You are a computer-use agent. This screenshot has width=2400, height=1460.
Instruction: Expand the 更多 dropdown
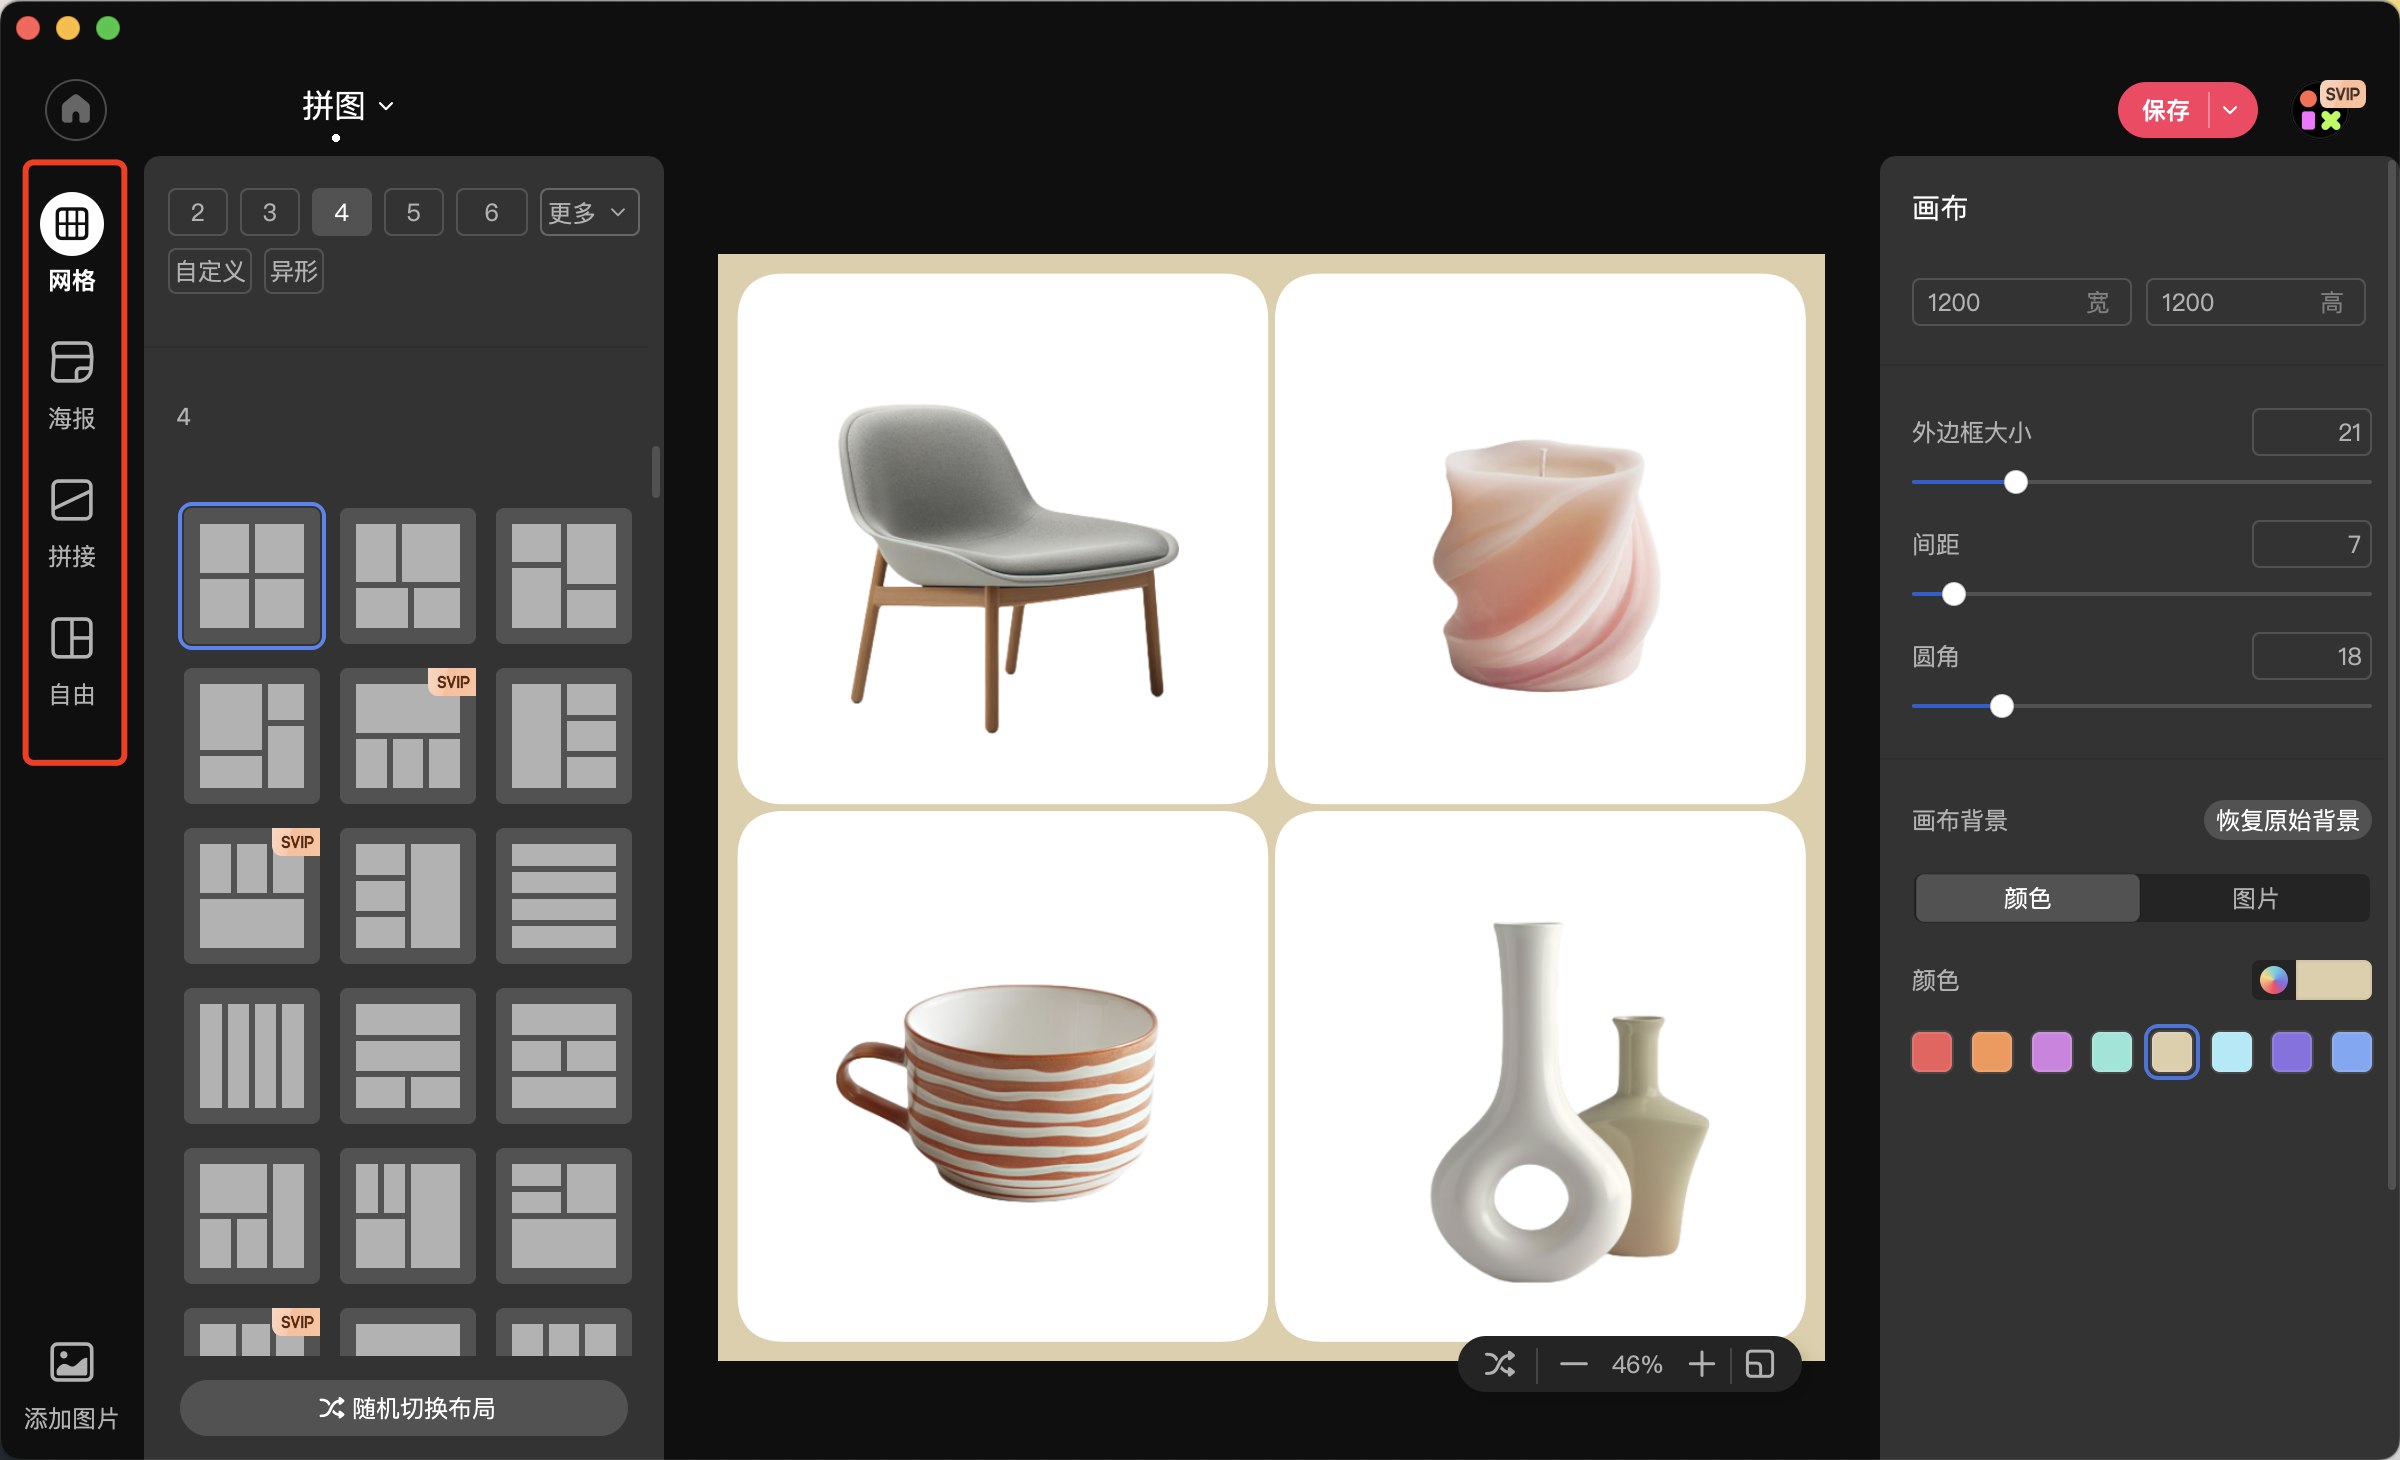(x=589, y=212)
